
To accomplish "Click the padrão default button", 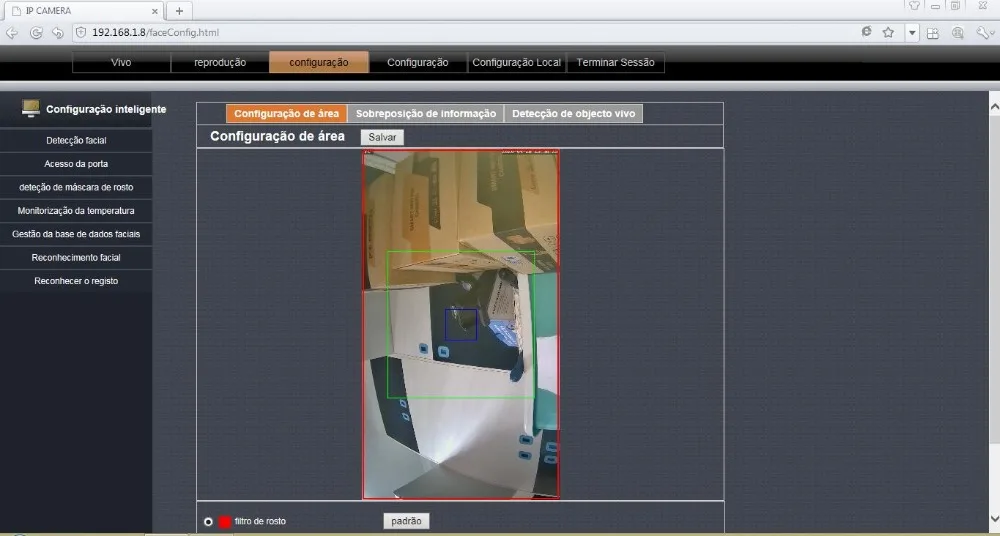I will (406, 521).
